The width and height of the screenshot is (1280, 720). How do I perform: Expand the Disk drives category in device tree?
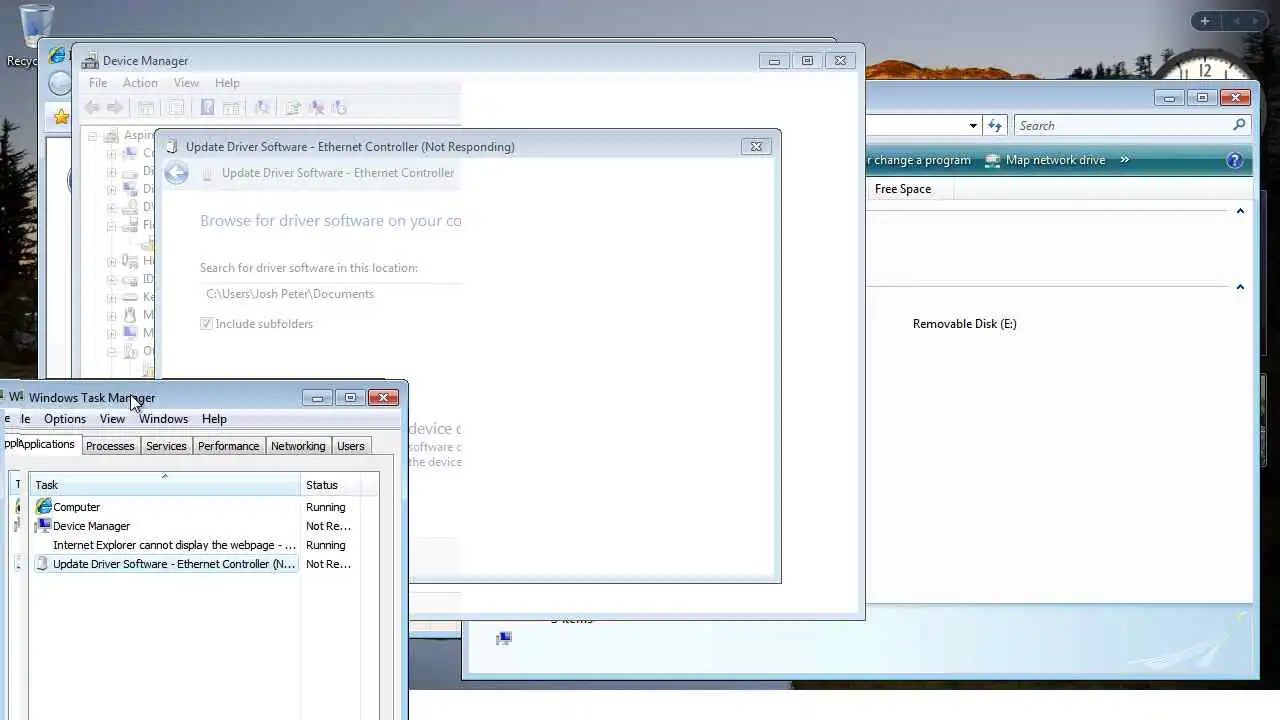[x=112, y=172]
